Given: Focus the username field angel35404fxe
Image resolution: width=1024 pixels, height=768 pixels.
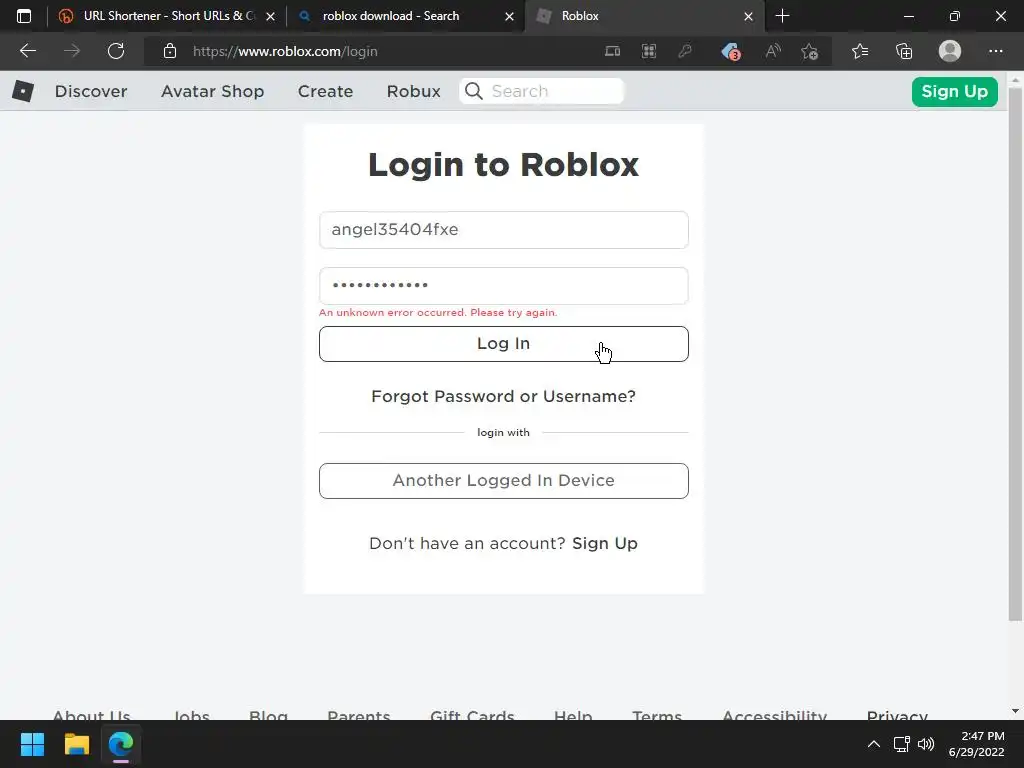Looking at the screenshot, I should coord(504,230).
